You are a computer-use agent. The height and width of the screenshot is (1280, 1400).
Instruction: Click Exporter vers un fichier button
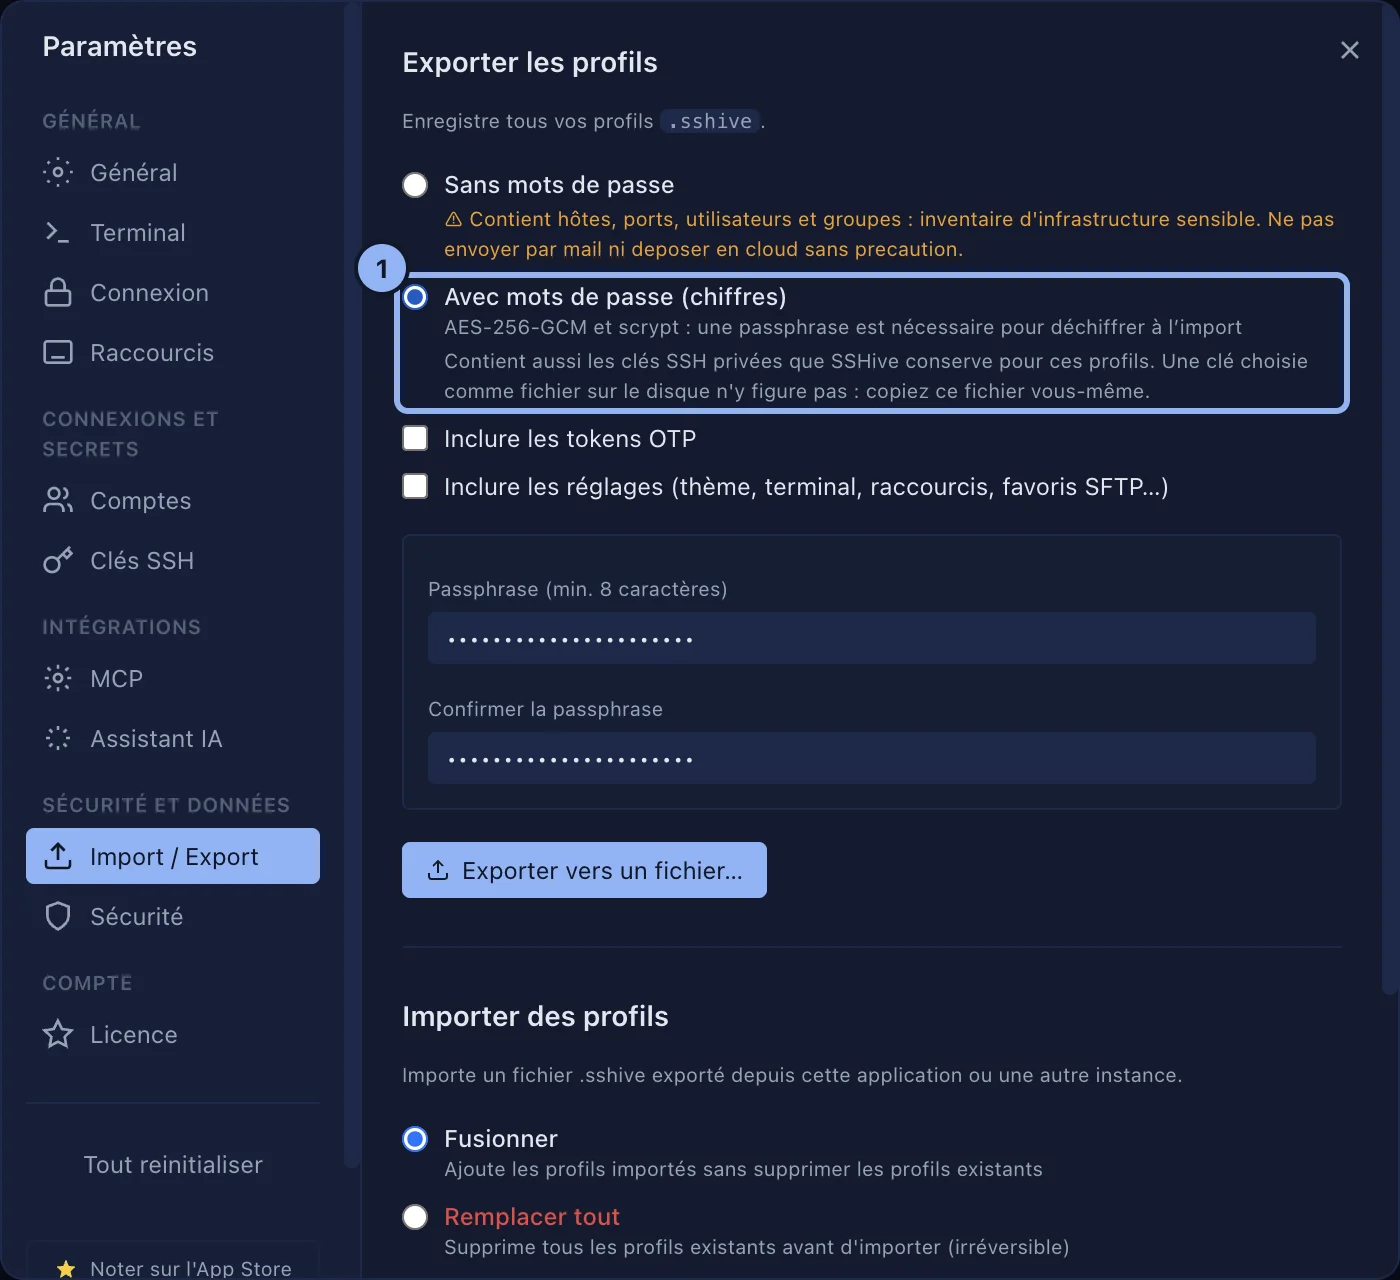(584, 870)
